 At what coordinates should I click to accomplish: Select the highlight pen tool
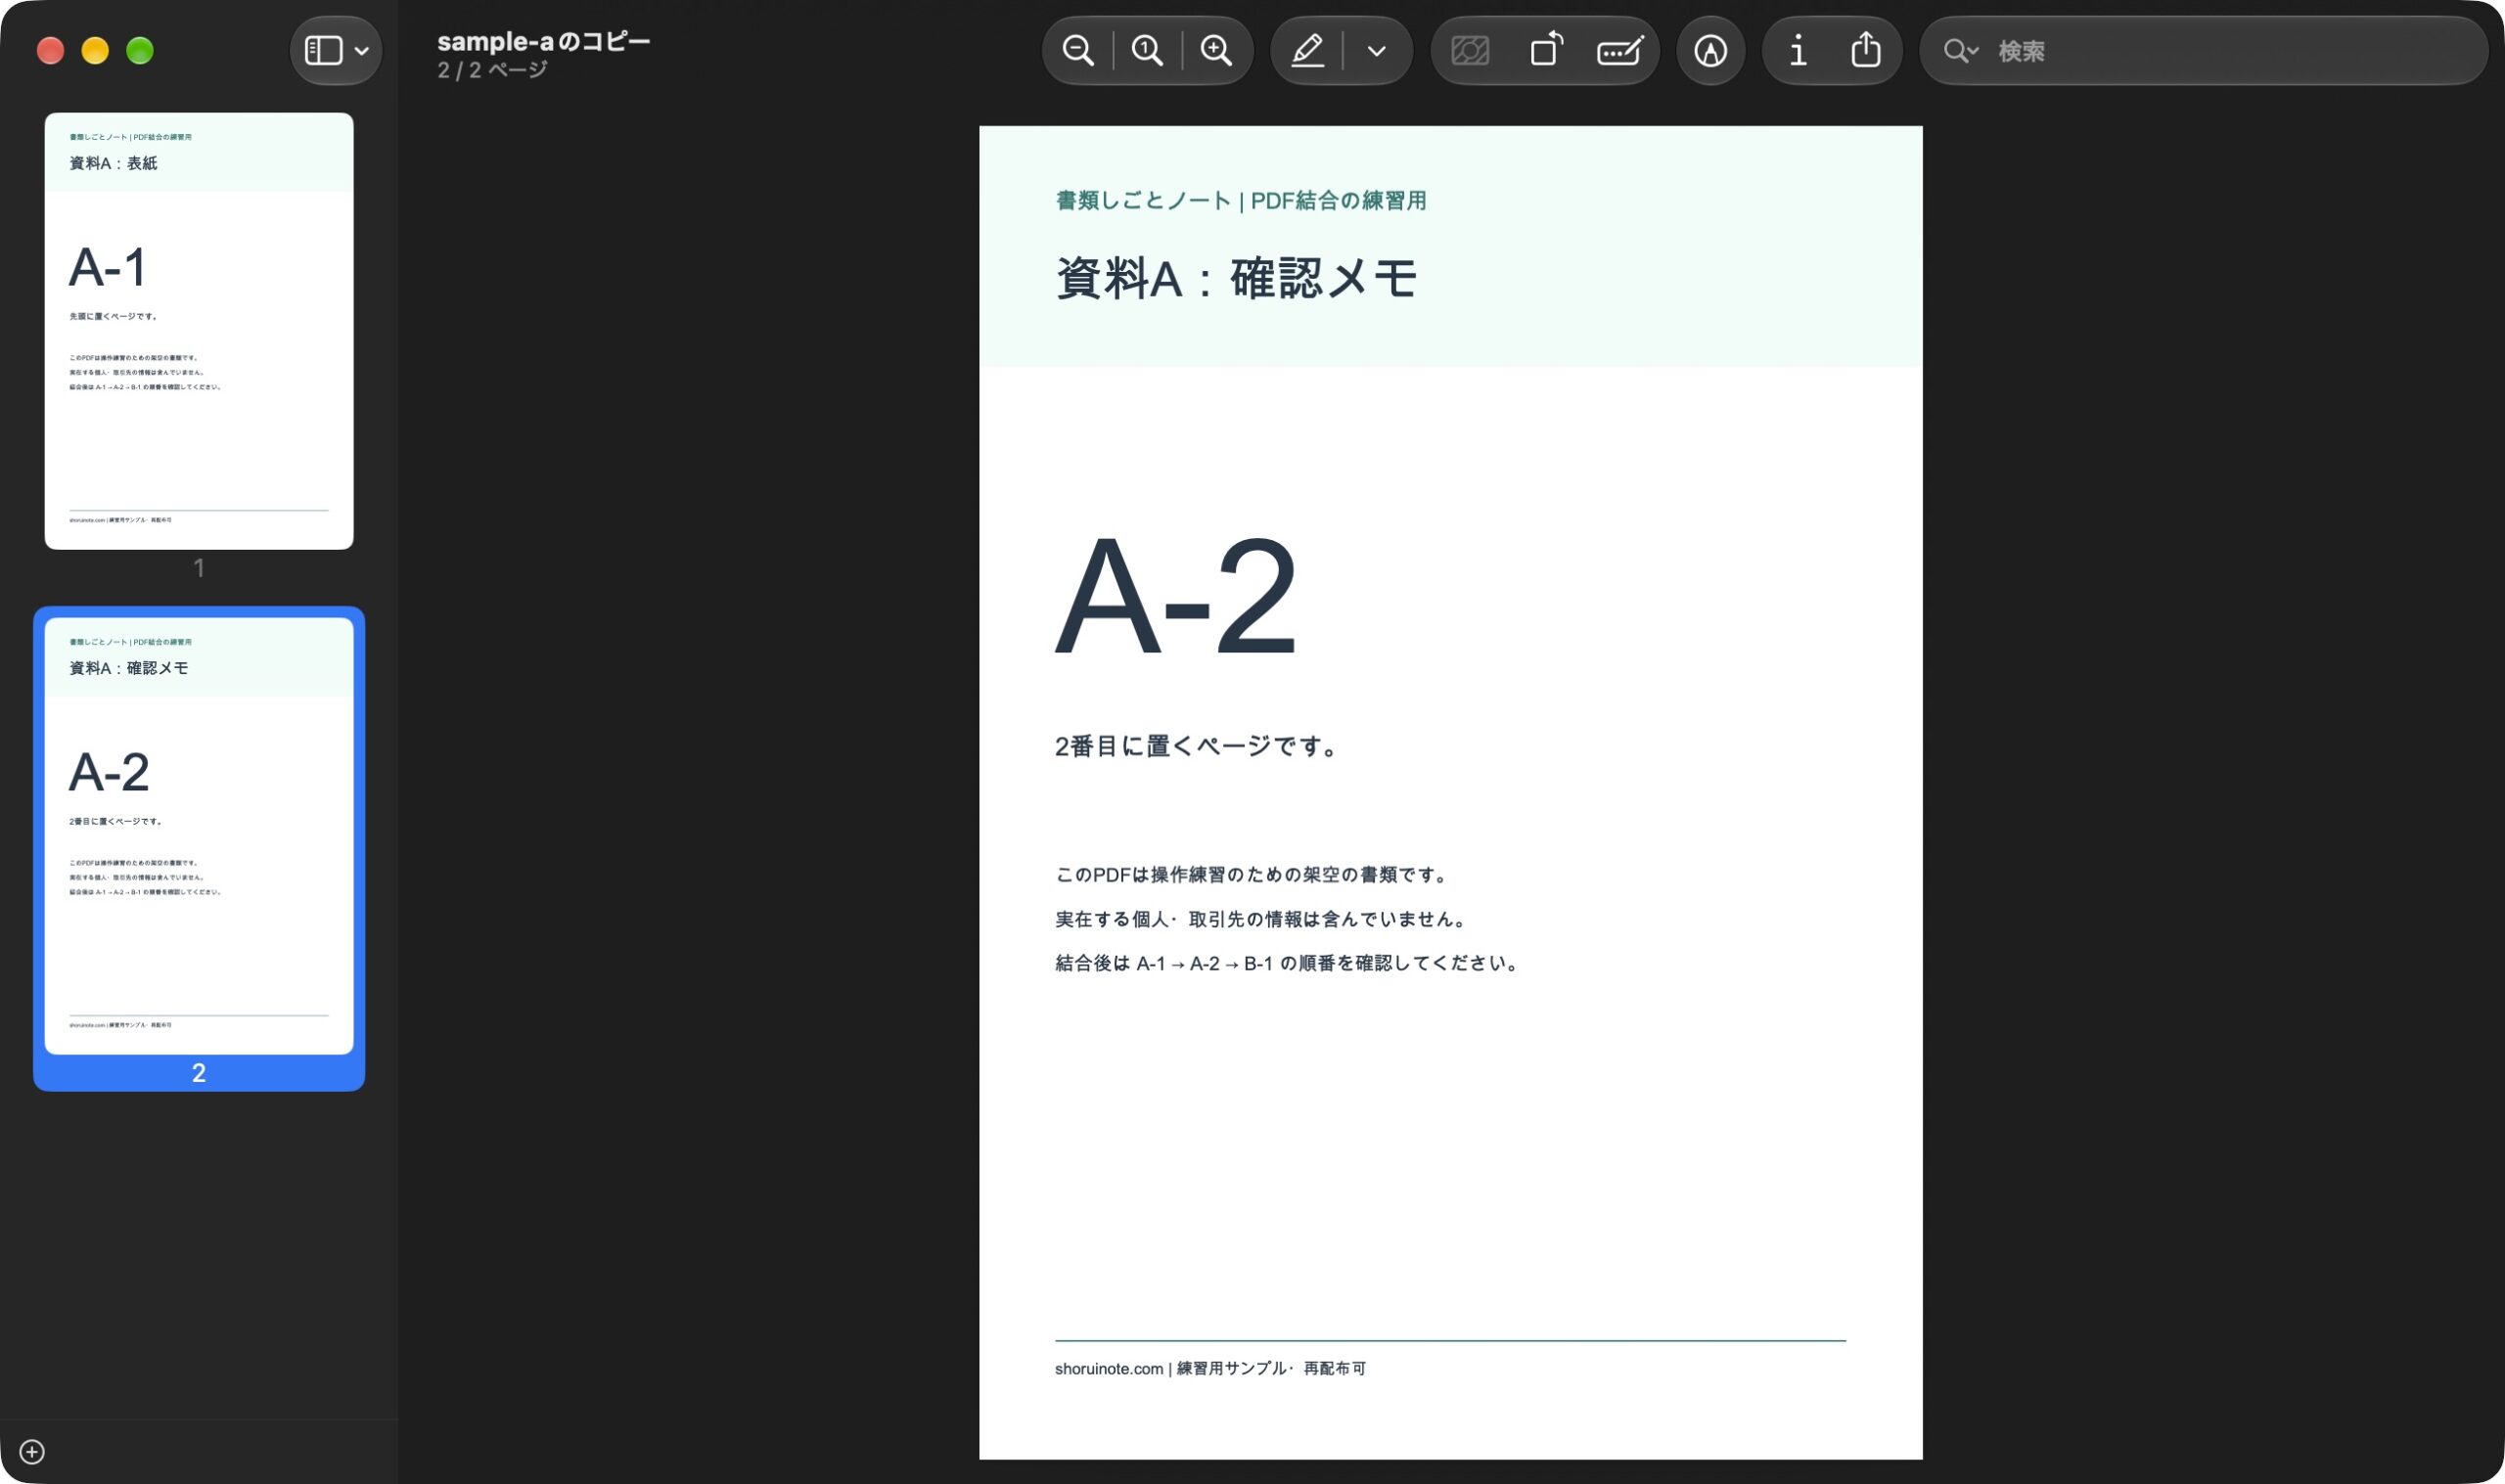pos(1307,51)
